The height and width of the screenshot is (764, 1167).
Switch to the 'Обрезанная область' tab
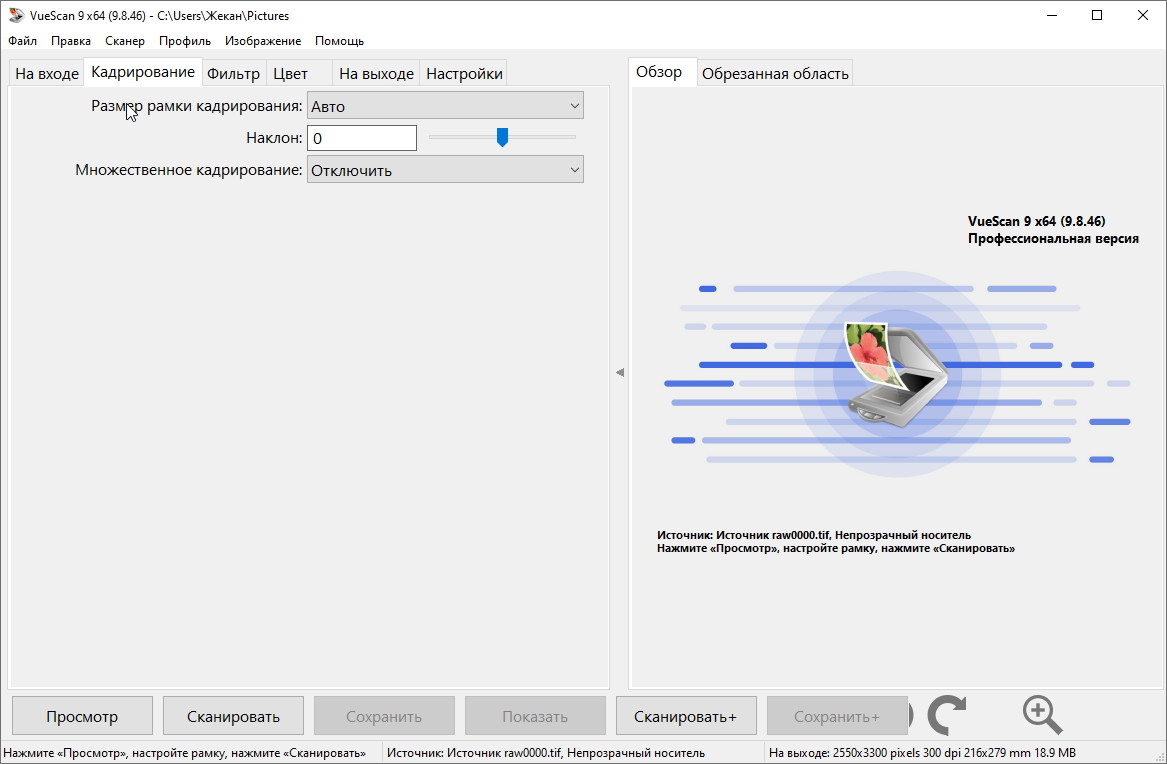775,74
